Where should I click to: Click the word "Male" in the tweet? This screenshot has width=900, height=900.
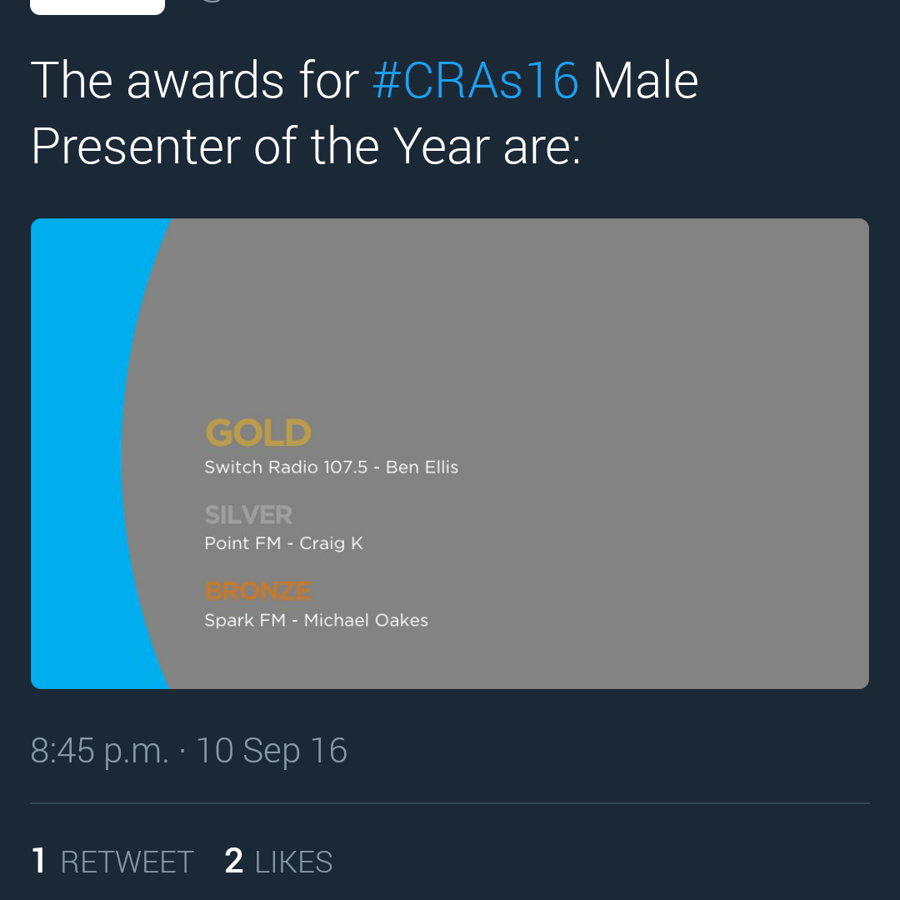pyautogui.click(x=645, y=81)
